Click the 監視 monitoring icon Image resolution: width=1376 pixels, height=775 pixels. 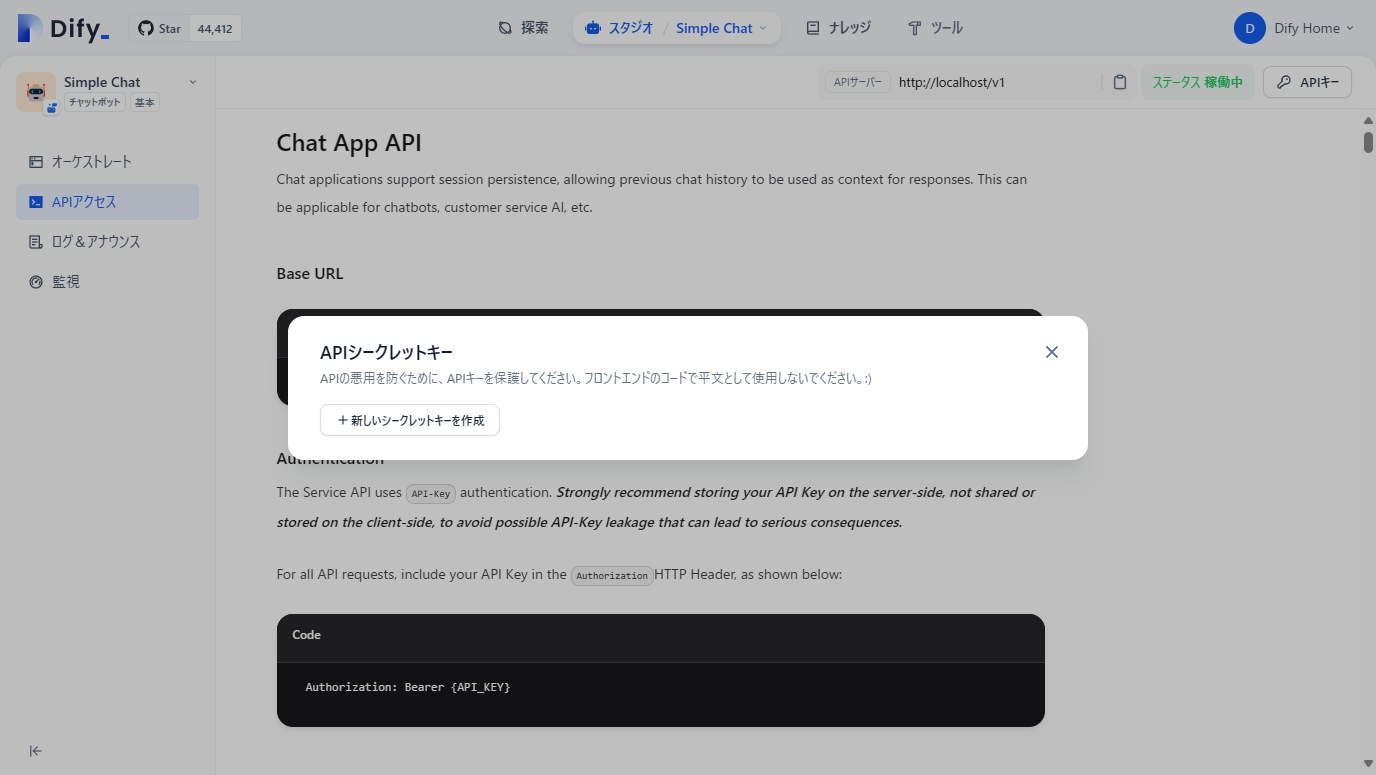pos(37,281)
